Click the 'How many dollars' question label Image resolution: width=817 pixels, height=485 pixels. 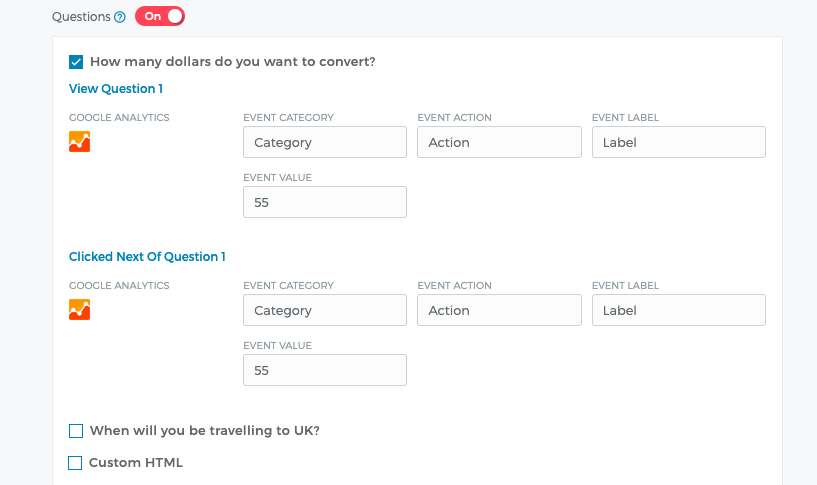[x=233, y=62]
